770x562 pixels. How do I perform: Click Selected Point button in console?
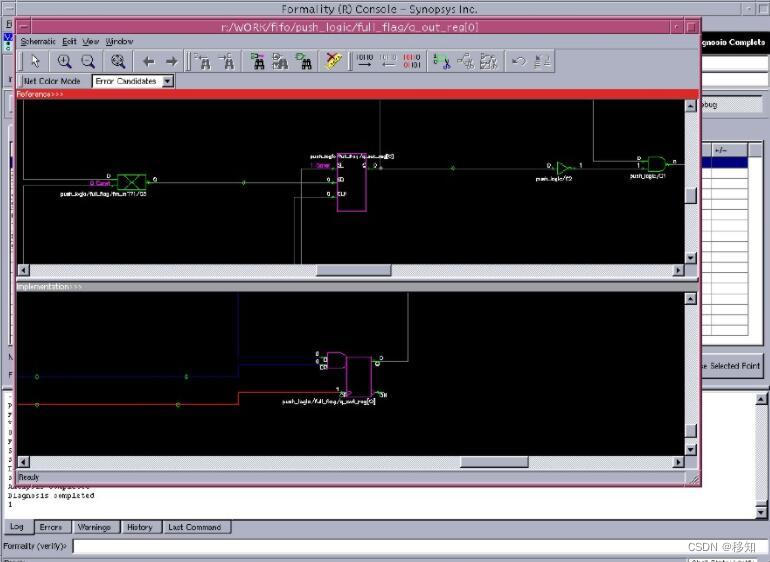point(733,366)
